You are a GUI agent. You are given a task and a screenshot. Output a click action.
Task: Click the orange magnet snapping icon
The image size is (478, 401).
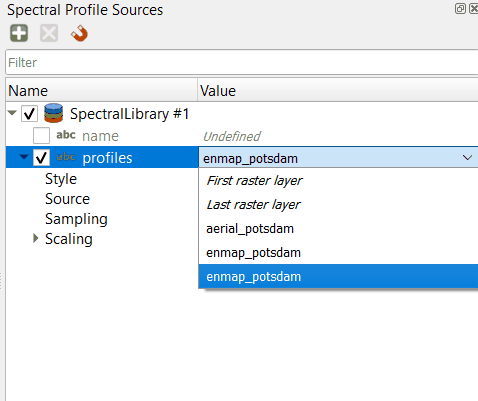pyautogui.click(x=79, y=33)
